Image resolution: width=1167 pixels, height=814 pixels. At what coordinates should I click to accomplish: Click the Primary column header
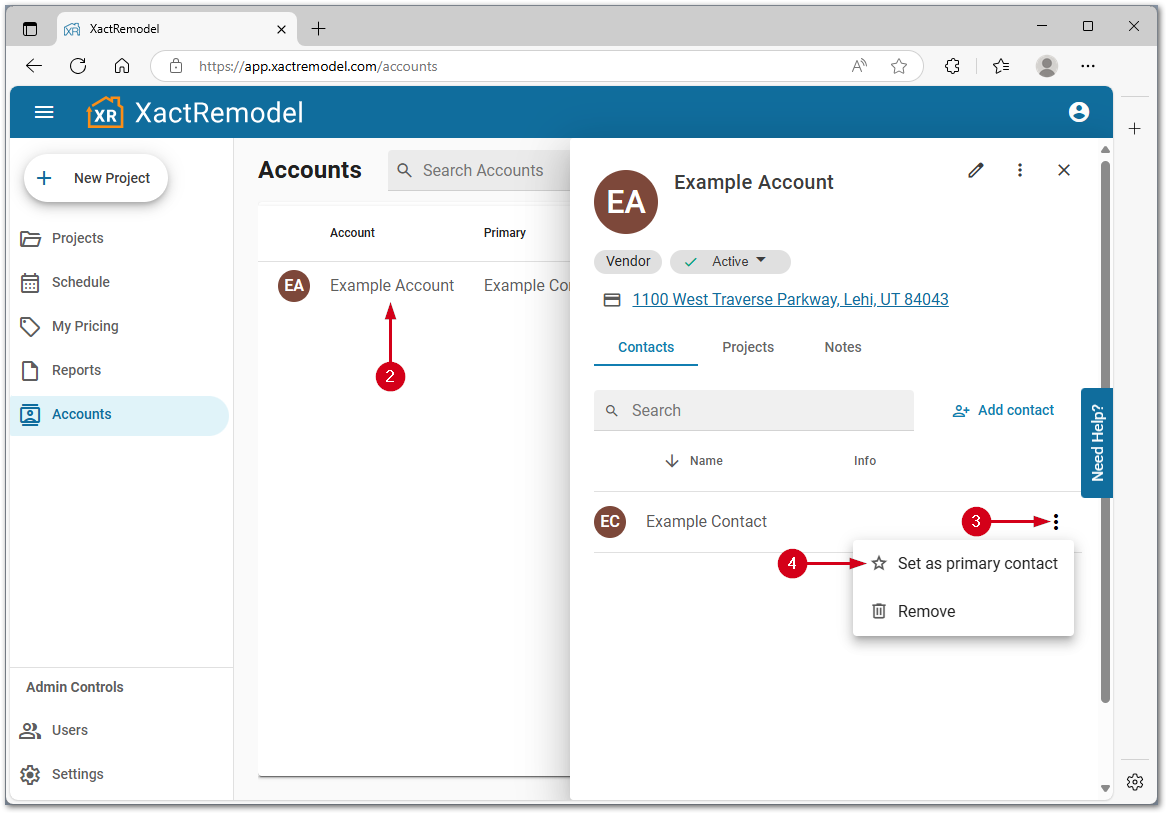coord(505,233)
